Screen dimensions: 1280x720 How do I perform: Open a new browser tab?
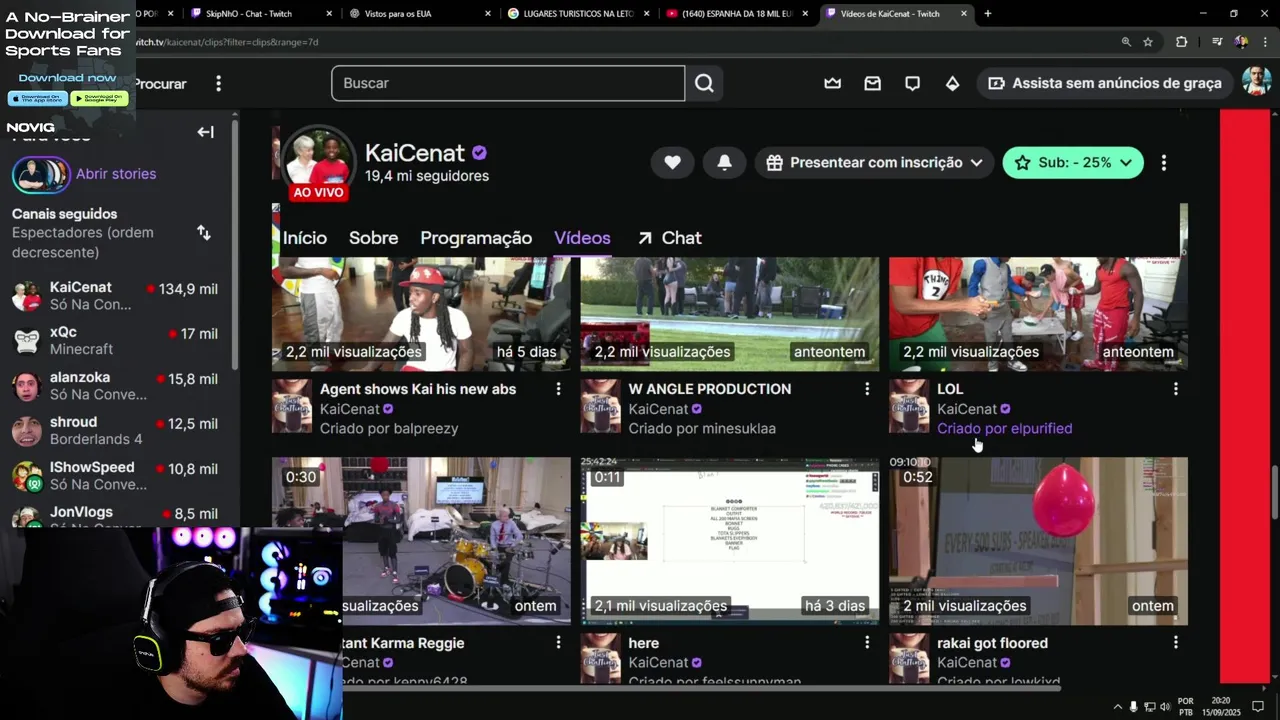[x=987, y=14]
